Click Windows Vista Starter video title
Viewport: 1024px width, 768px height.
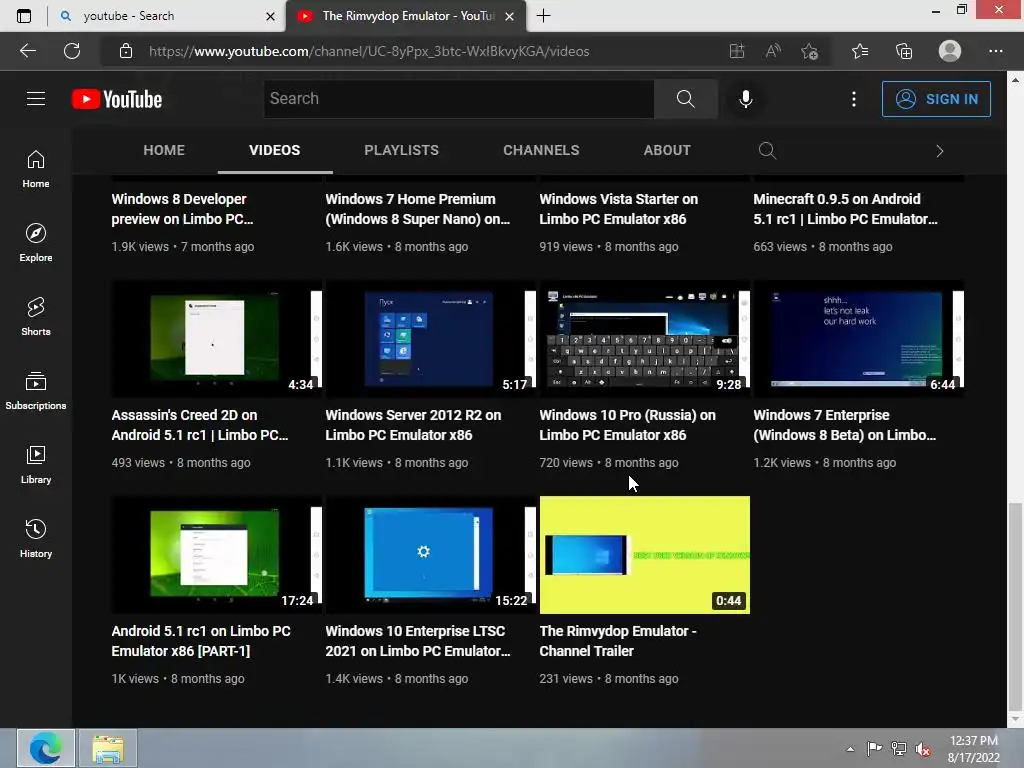coord(618,209)
